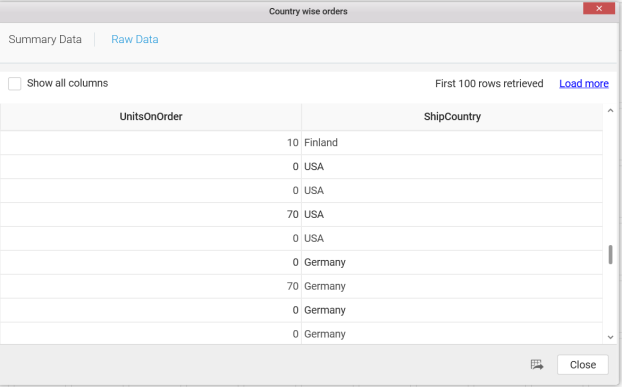The width and height of the screenshot is (622, 387).
Task: Enable the Show all columns checkbox
Action: [x=15, y=84]
